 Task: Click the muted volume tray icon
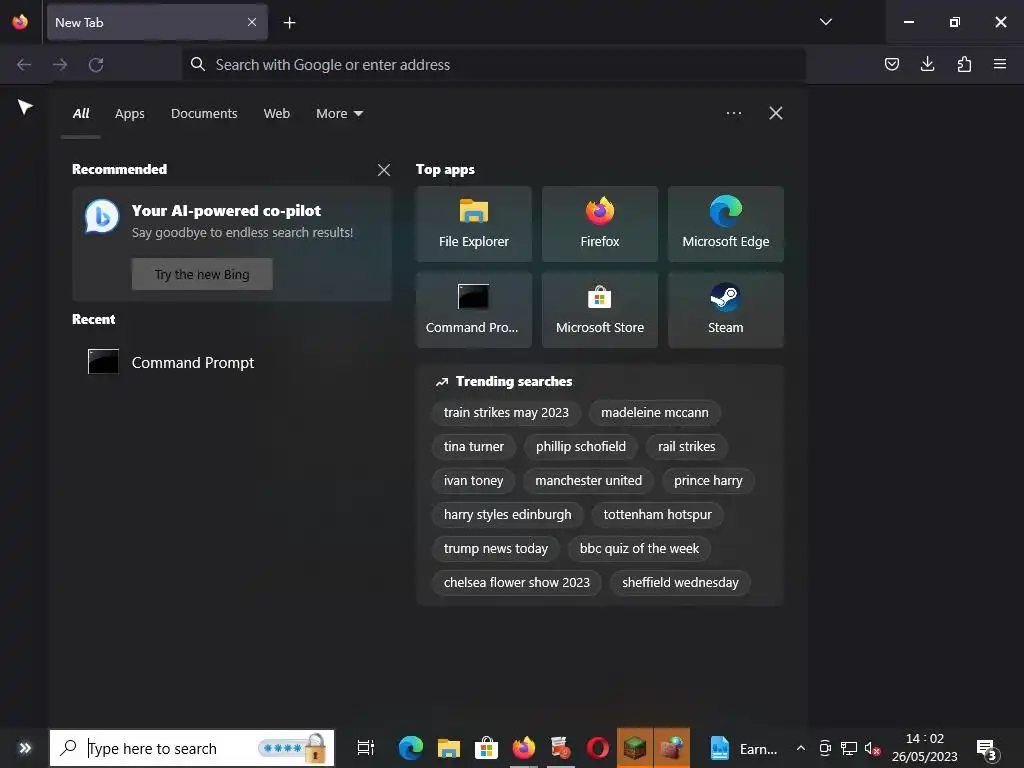[872, 748]
